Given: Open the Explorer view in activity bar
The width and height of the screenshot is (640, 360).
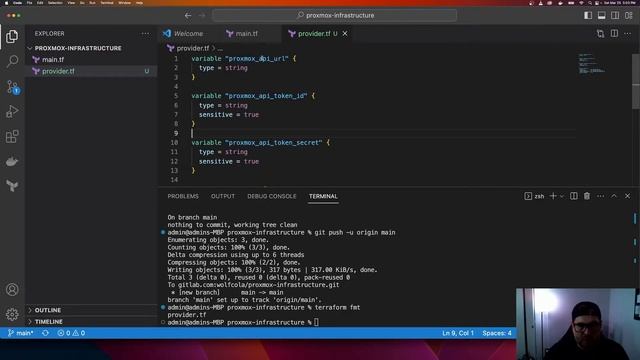Looking at the screenshot, I should 12,37.
